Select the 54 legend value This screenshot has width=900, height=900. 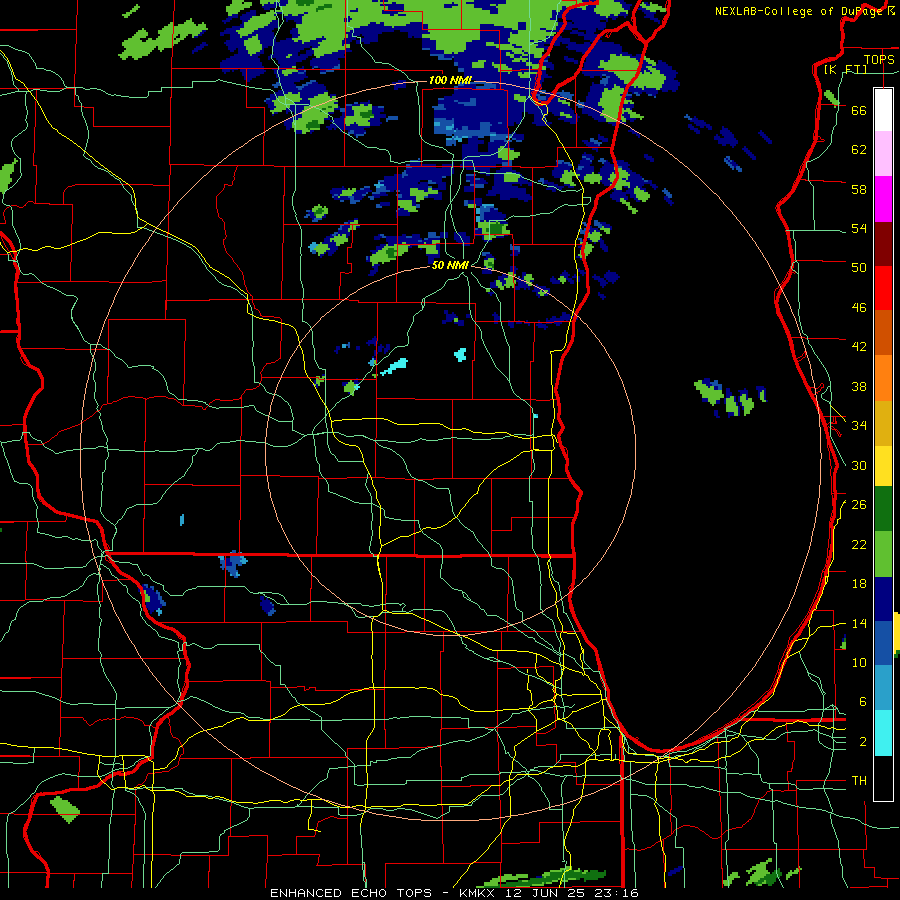pos(859,228)
